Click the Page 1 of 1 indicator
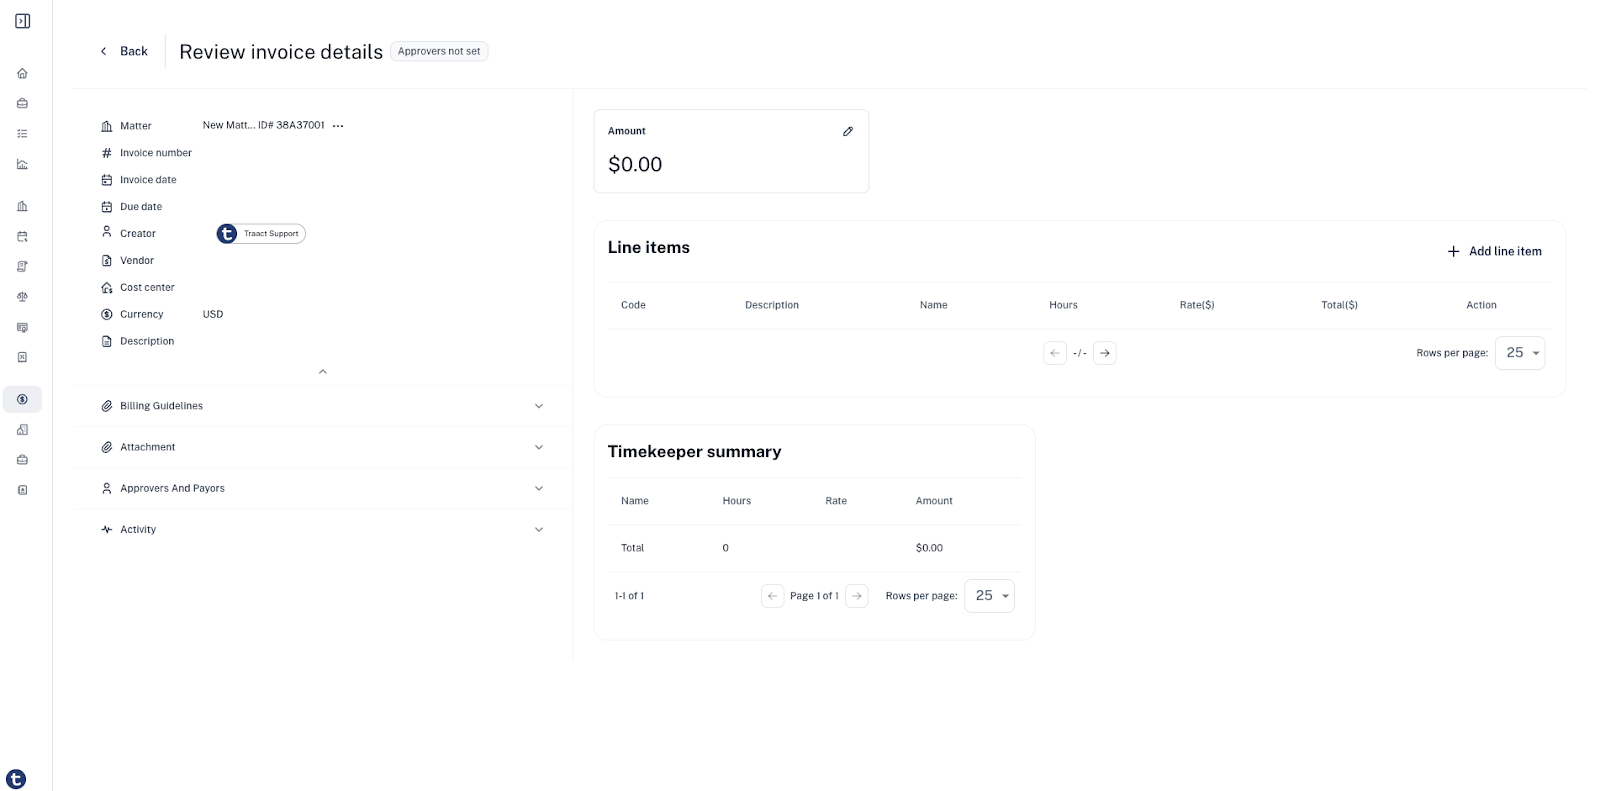 tap(814, 596)
